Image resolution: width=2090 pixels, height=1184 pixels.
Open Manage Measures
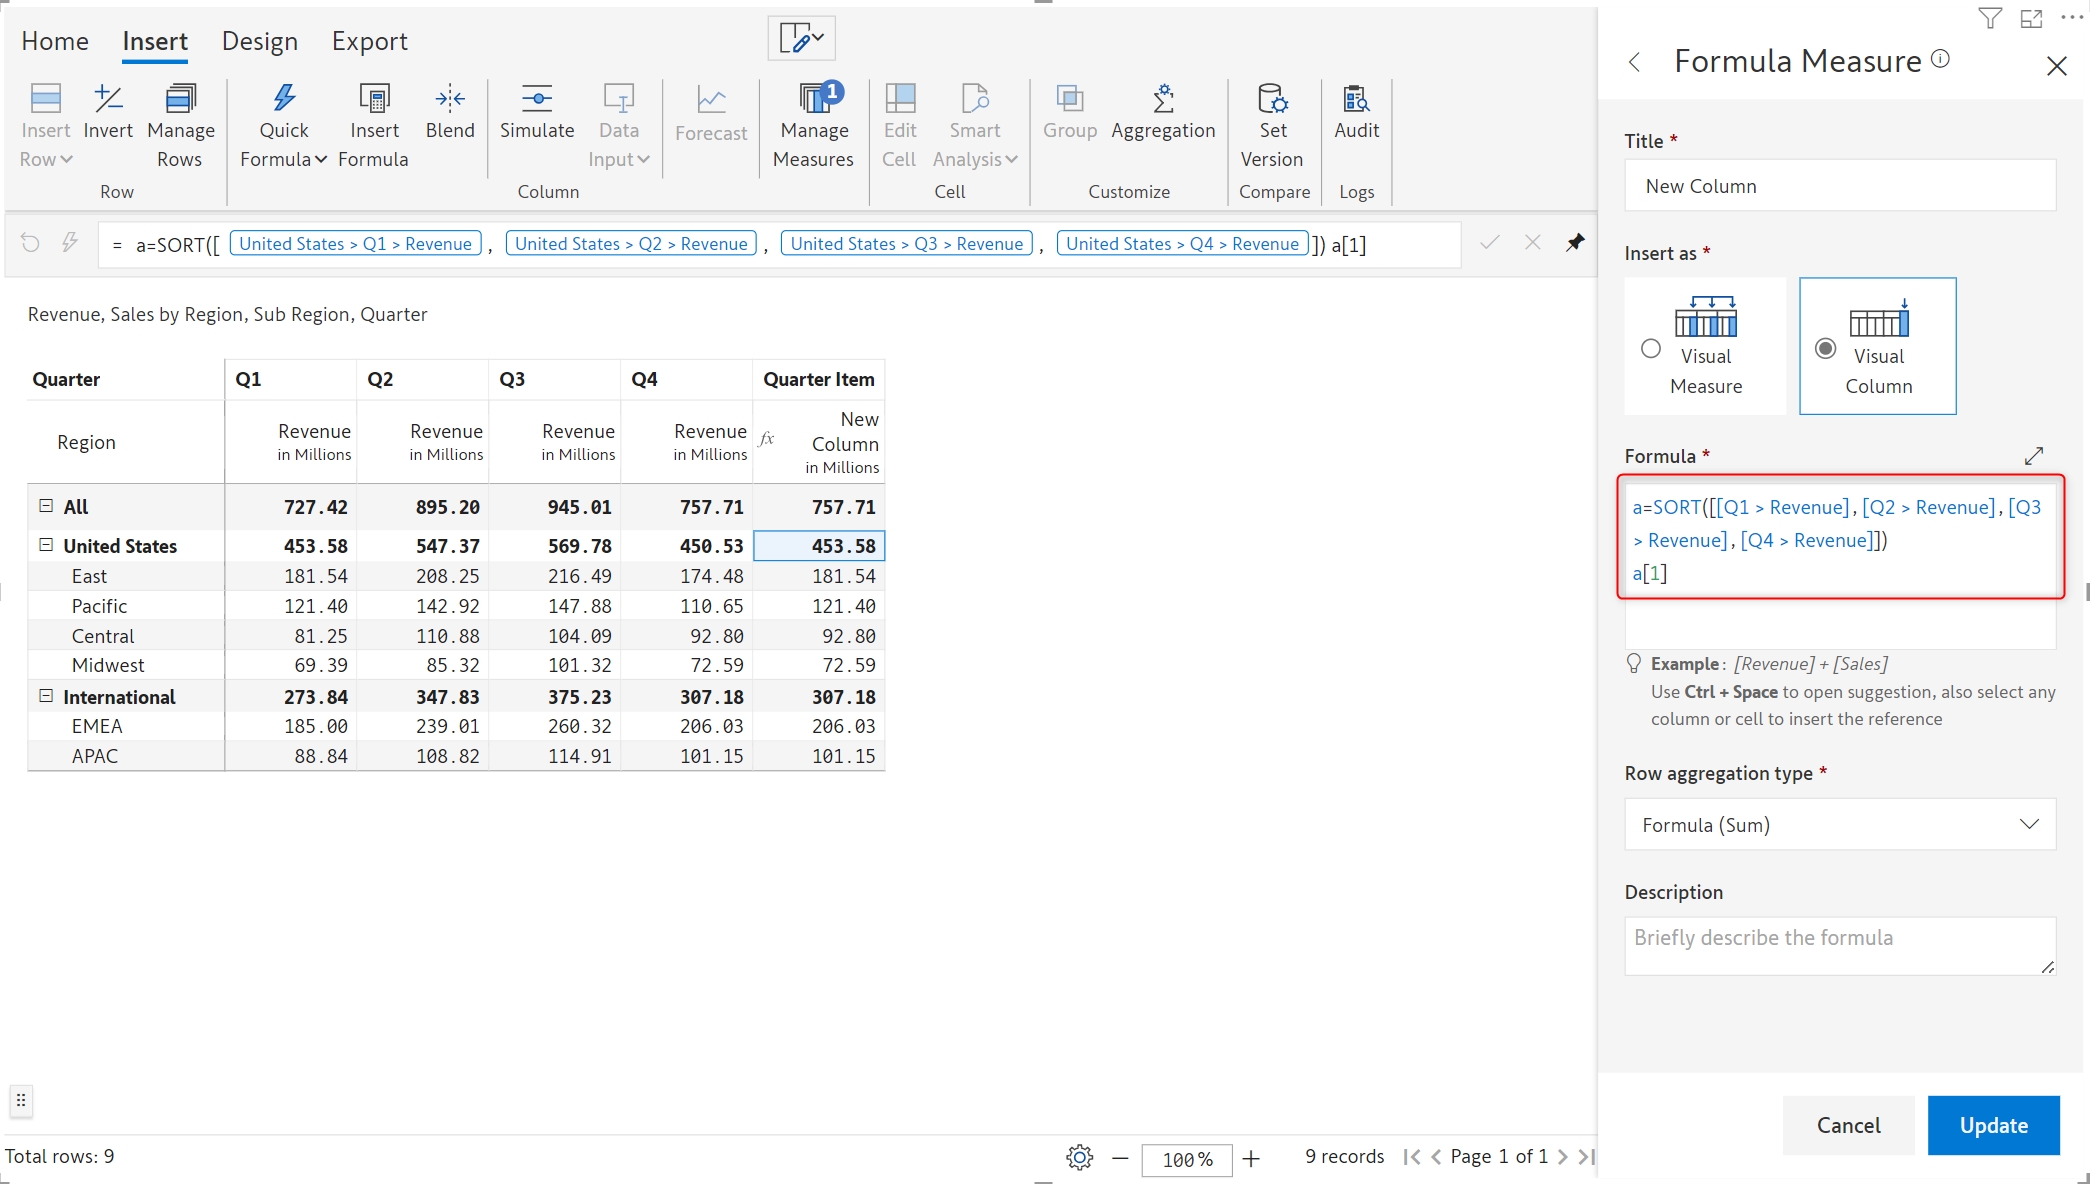[814, 100]
